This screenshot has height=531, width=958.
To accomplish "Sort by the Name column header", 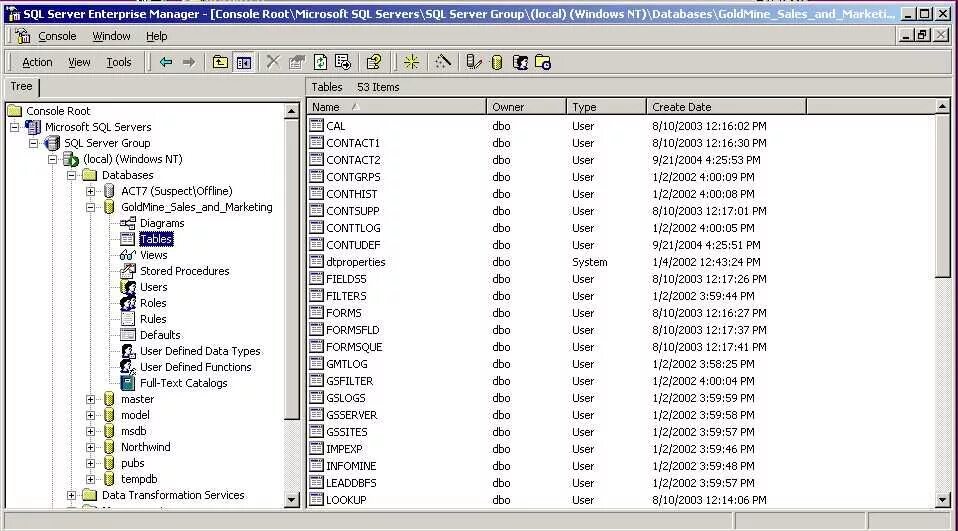I will [x=397, y=107].
